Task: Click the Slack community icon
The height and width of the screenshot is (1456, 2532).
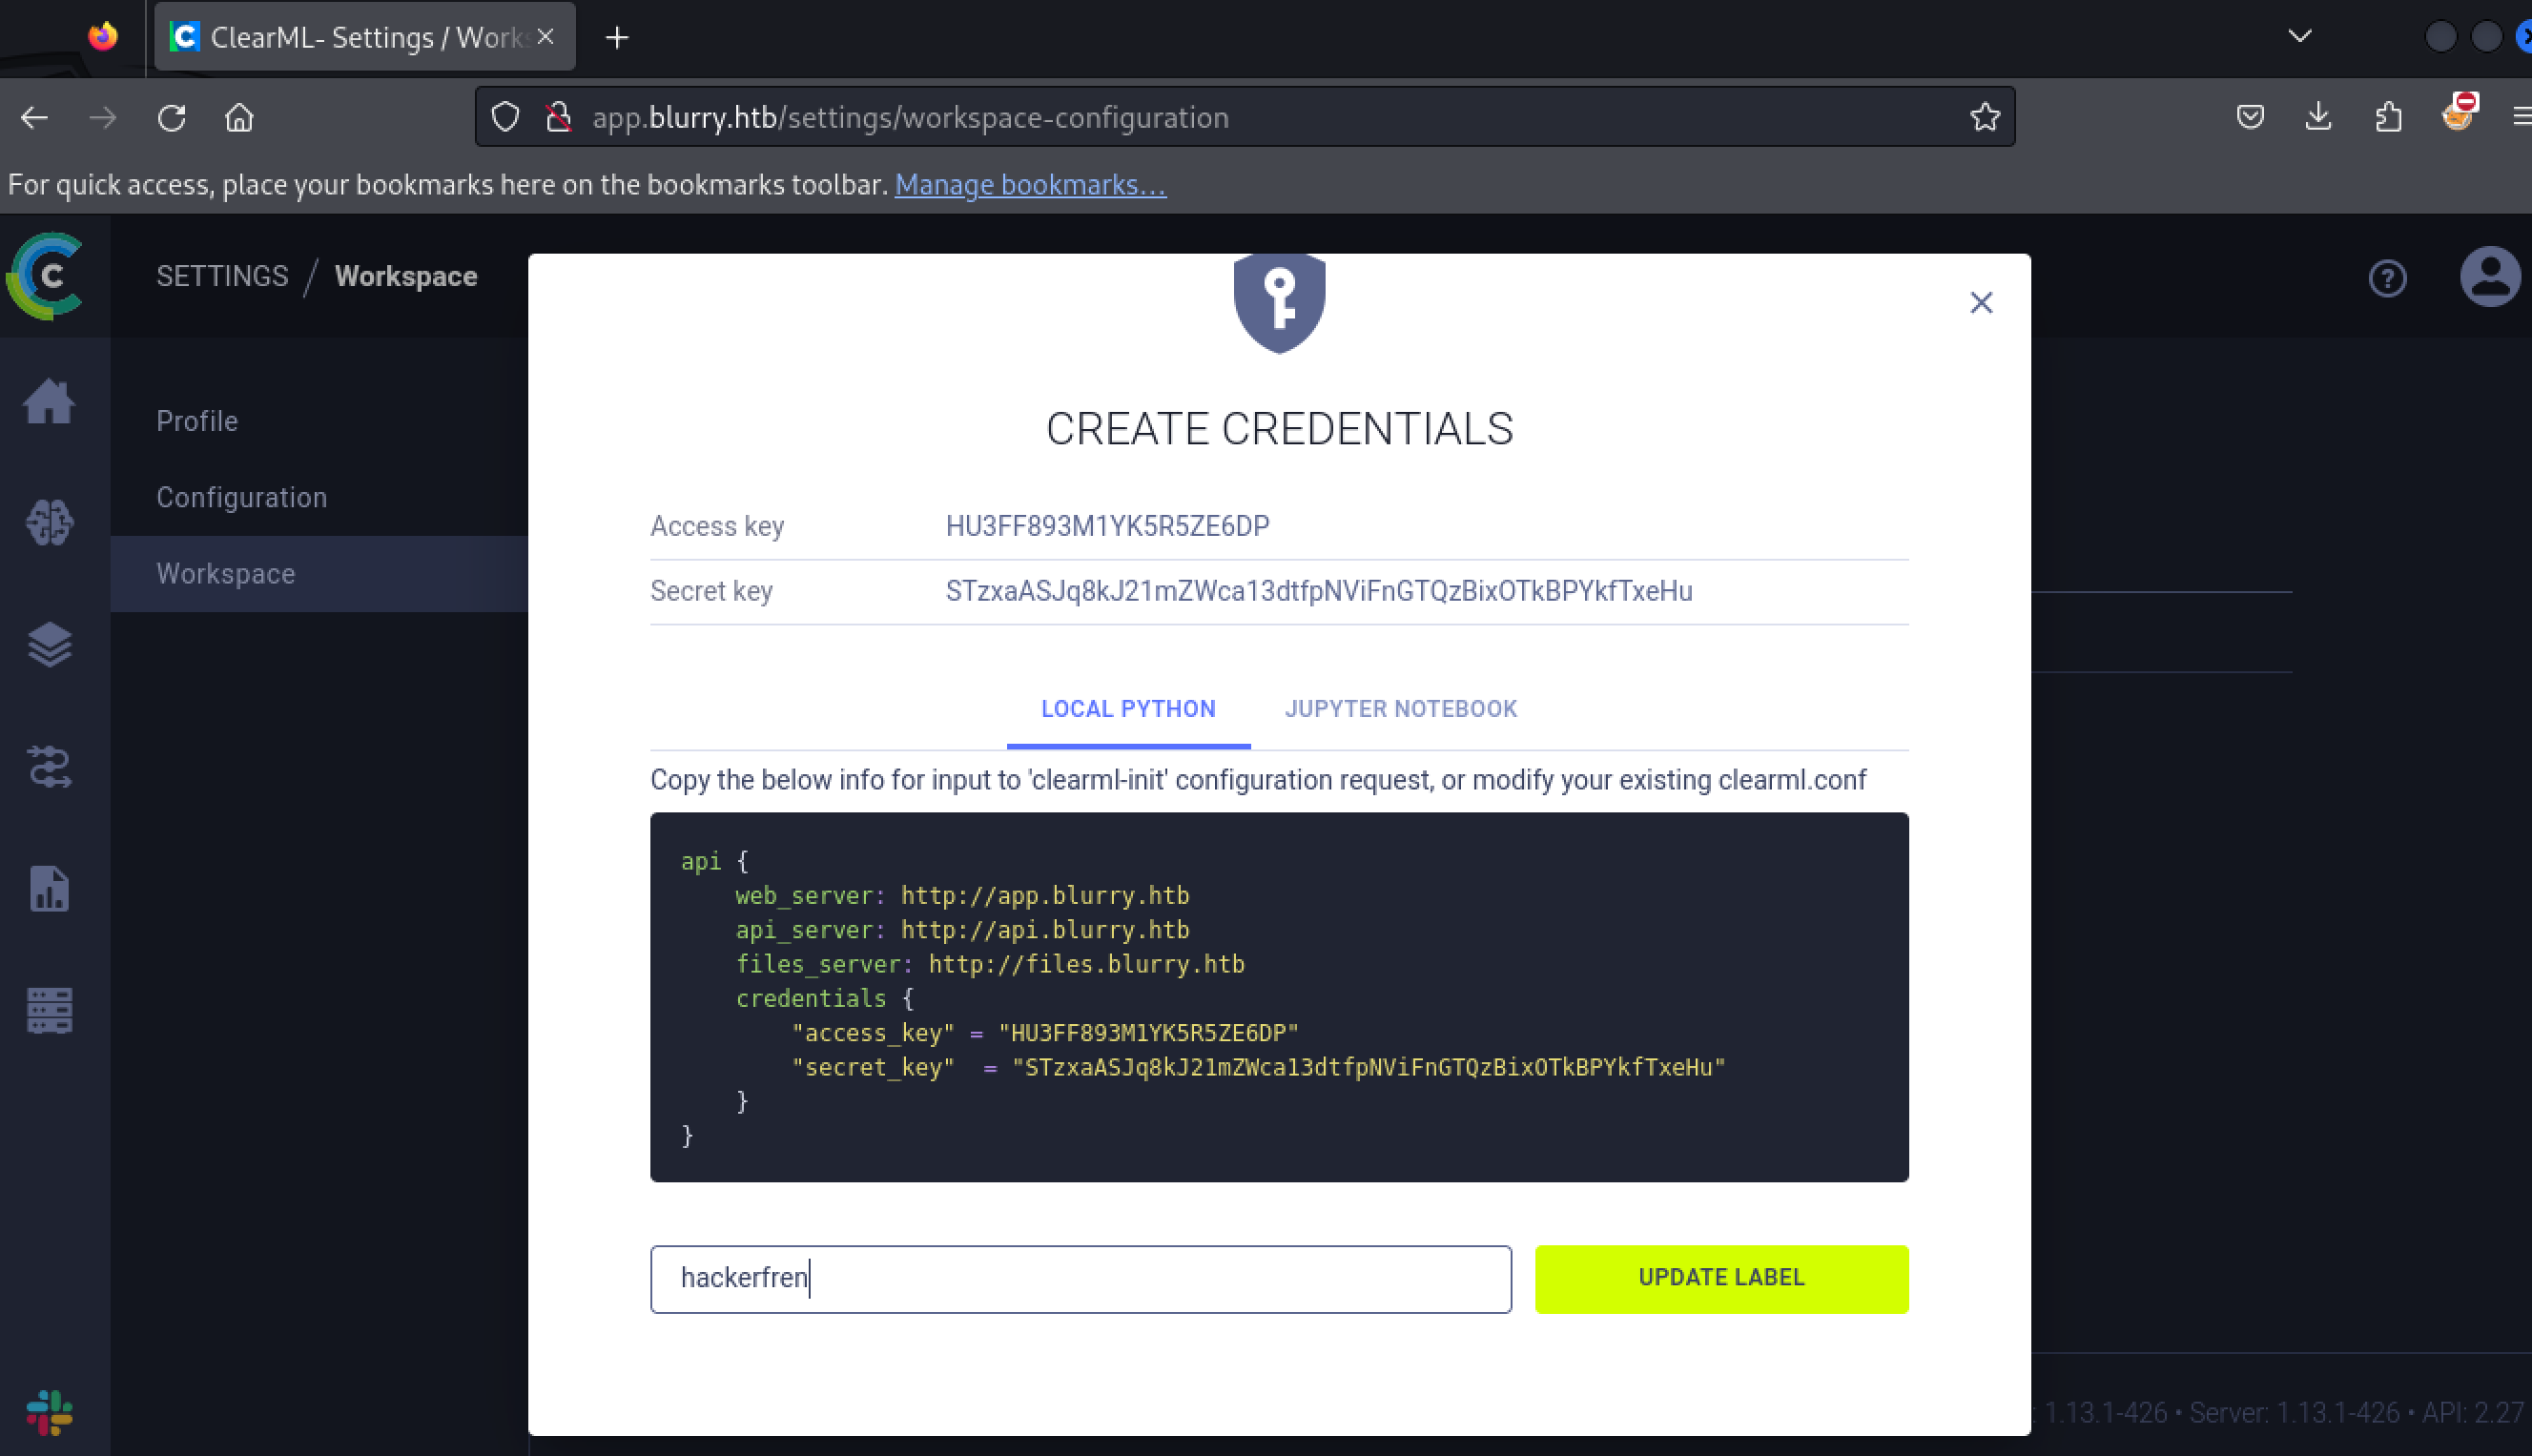Action: click(48, 1411)
